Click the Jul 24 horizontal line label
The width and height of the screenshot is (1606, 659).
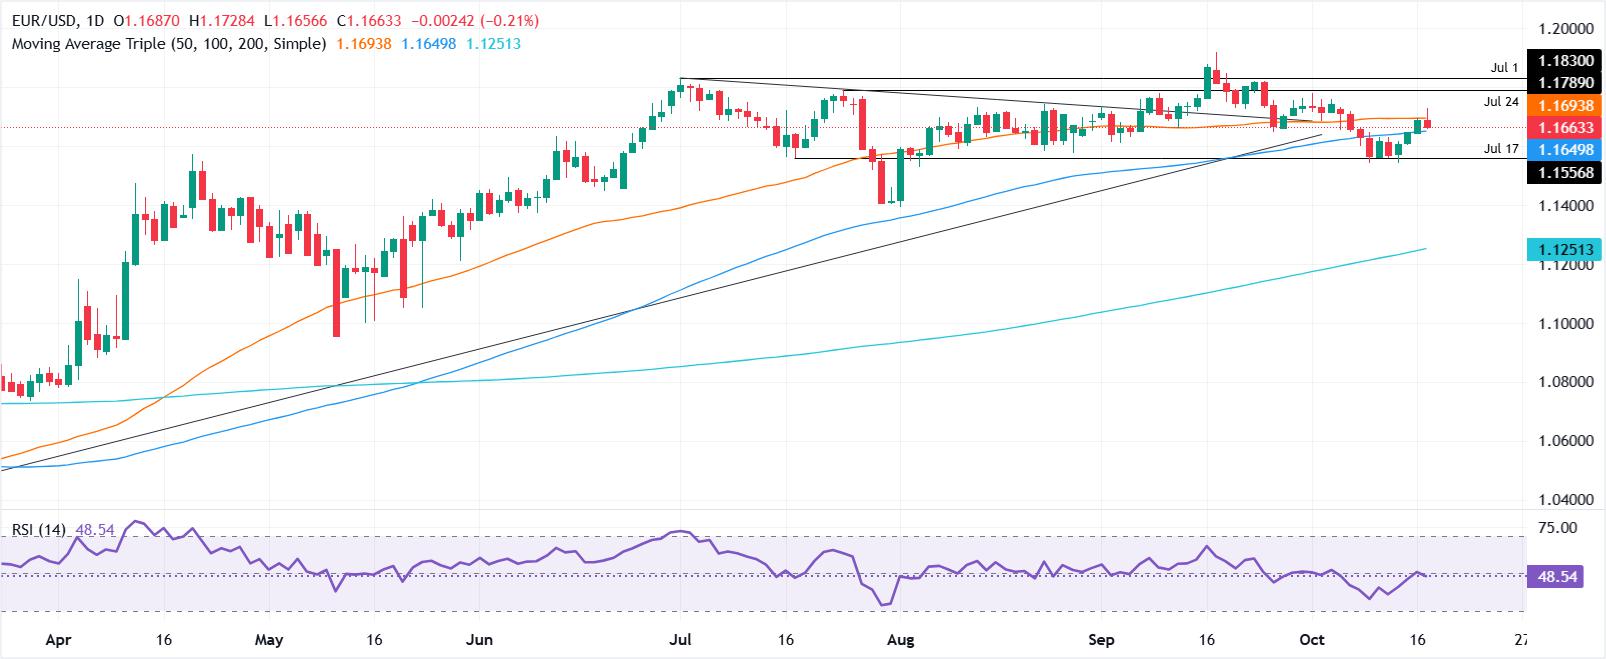1502,102
